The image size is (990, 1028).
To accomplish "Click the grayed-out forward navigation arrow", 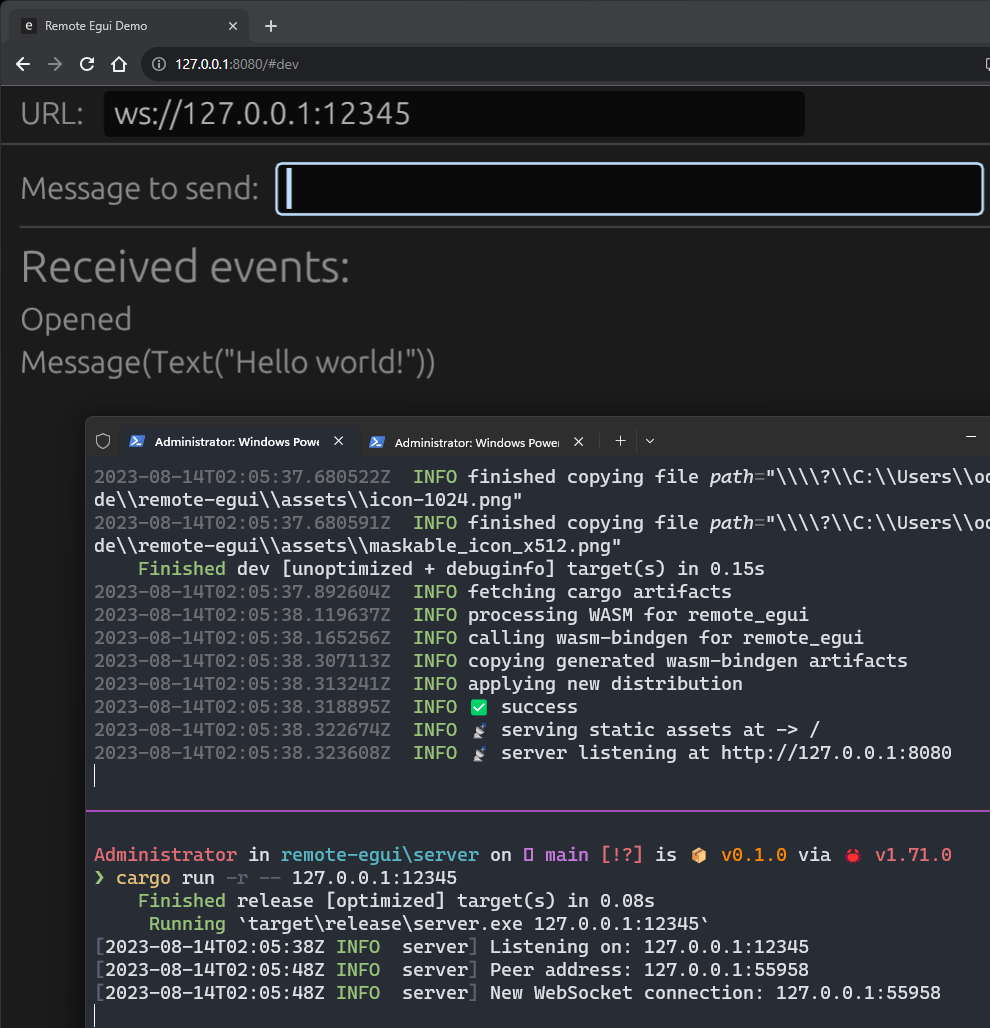I will [54, 64].
